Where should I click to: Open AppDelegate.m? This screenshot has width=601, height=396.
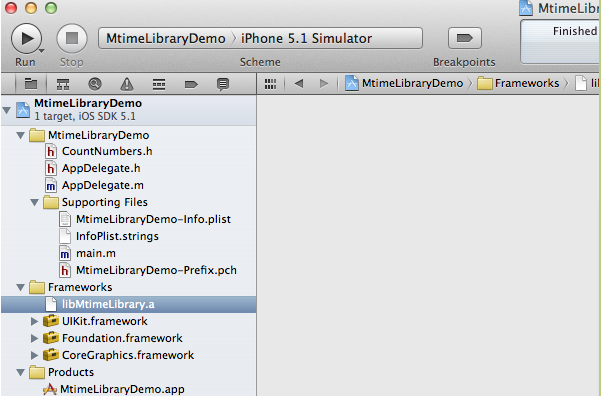(103, 186)
